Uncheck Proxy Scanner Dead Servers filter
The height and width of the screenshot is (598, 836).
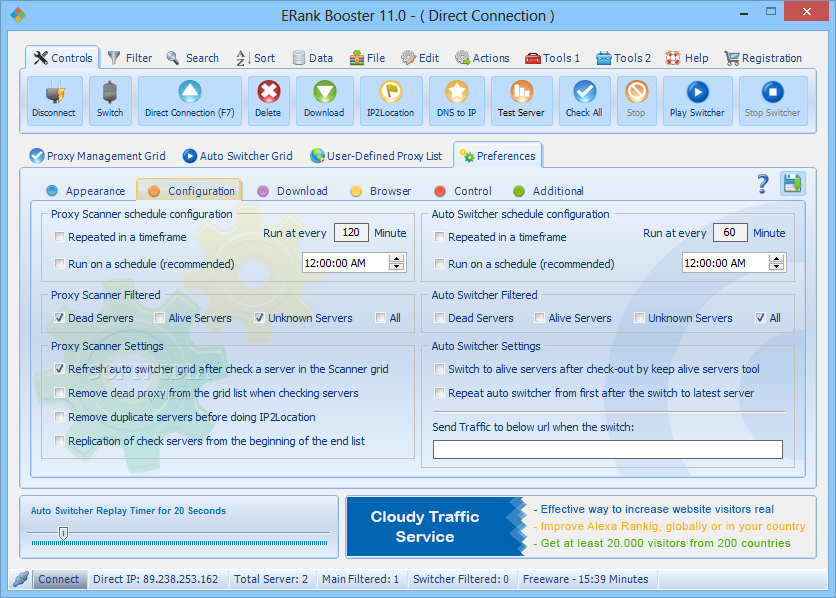pyautogui.click(x=60, y=318)
